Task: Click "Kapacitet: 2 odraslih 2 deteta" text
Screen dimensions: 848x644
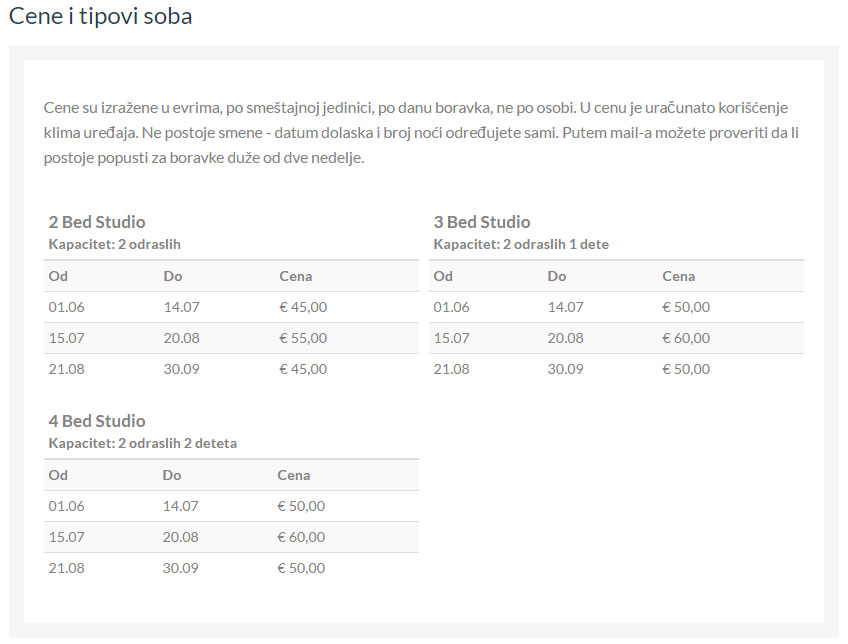Action: [x=143, y=443]
